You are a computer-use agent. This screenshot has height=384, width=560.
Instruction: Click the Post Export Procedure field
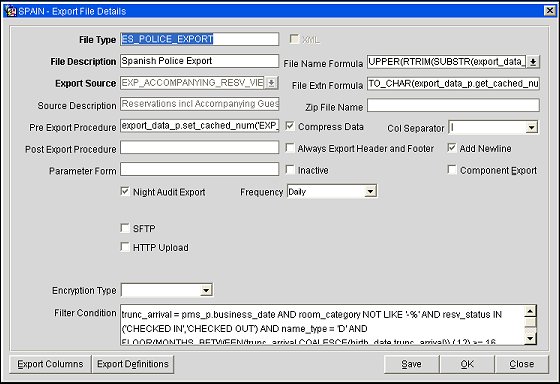tap(199, 148)
